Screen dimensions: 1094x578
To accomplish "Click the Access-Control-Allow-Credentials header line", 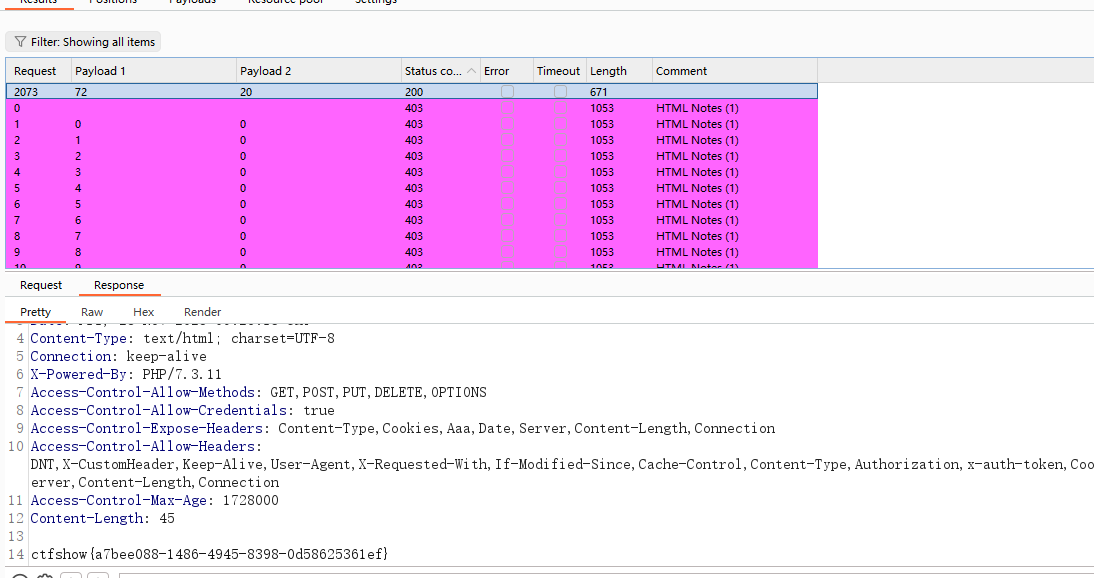I will tap(183, 410).
